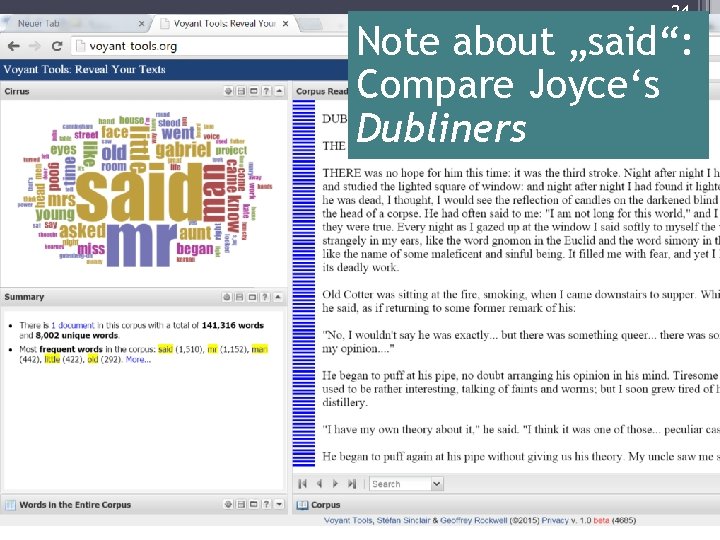Open options gear for Words in Entire Corpus
720x540 pixels.
(228, 504)
